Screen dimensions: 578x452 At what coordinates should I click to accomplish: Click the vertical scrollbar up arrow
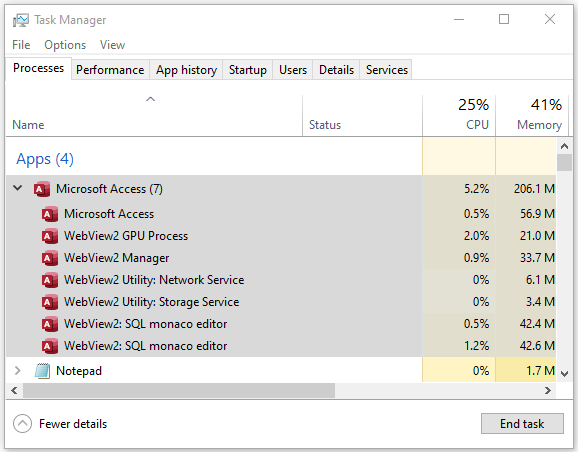(564, 146)
